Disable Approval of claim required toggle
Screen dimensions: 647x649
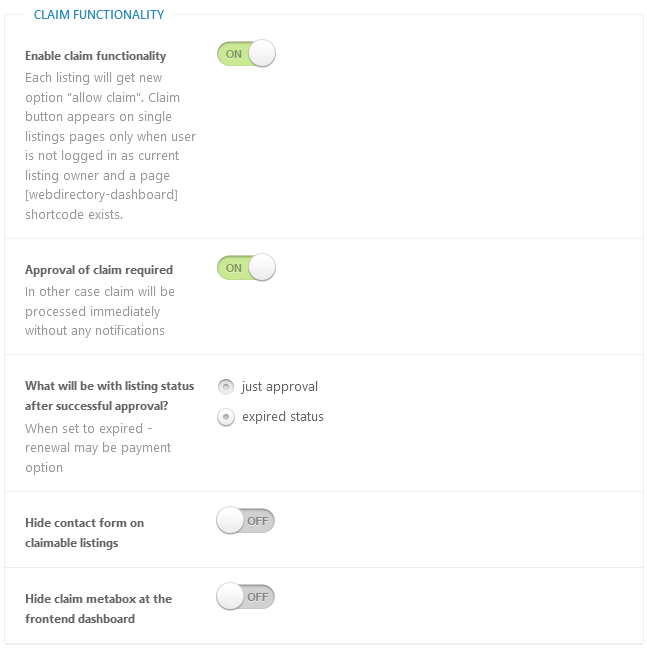tap(246, 268)
